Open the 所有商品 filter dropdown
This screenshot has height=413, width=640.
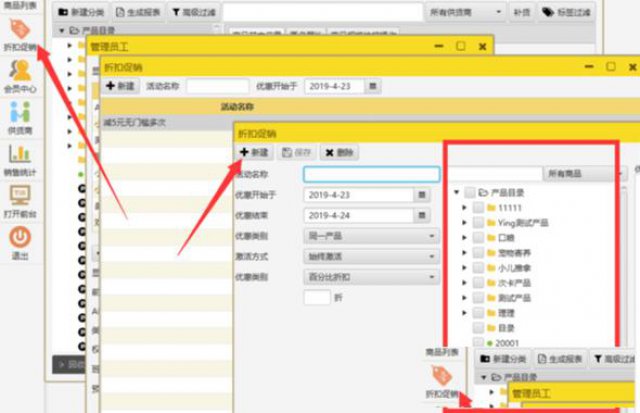click(x=584, y=174)
